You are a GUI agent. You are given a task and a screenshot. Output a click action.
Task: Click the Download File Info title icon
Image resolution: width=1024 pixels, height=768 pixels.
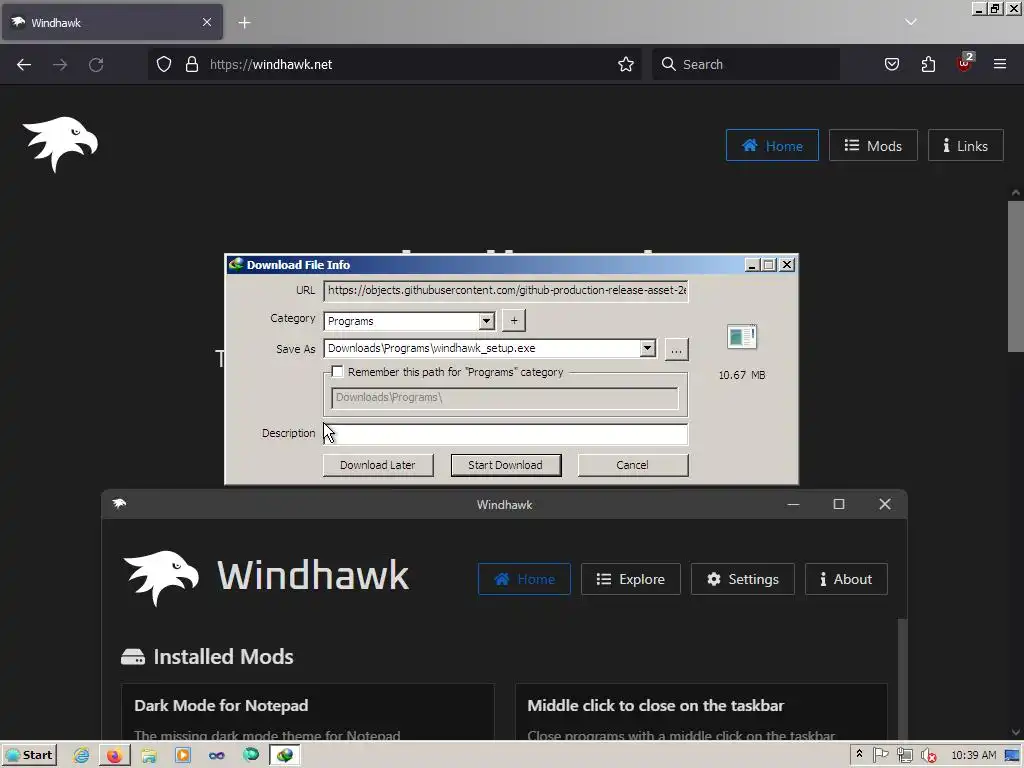pyautogui.click(x=236, y=264)
